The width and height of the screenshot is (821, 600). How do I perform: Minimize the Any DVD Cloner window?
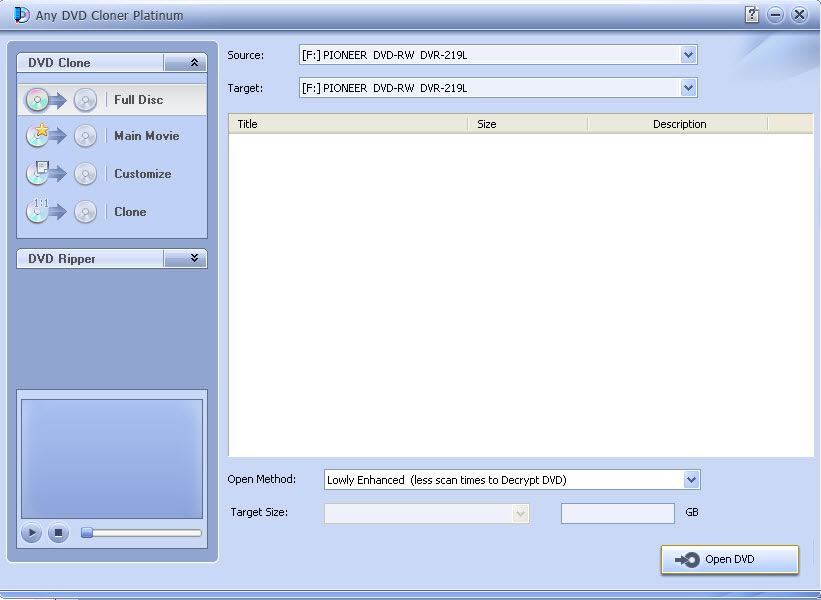click(775, 15)
